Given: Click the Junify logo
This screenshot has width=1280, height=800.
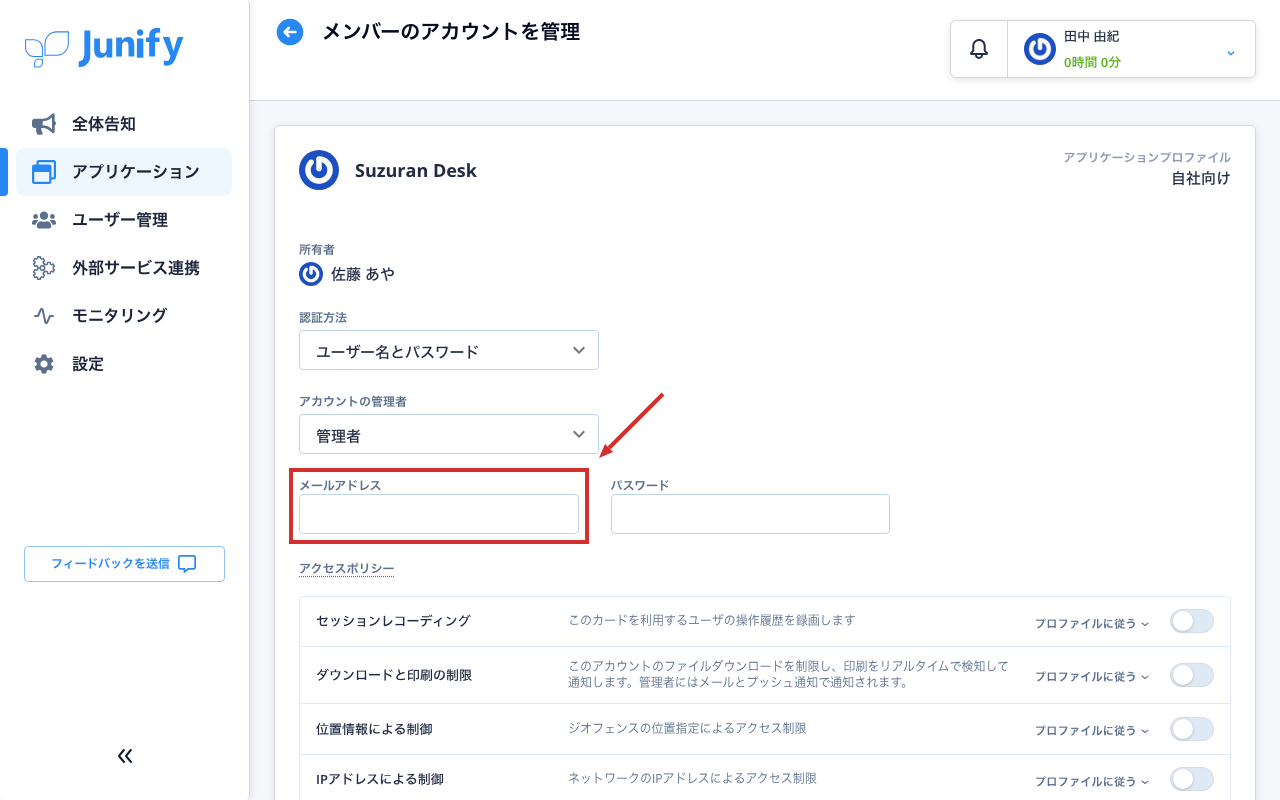Looking at the screenshot, I should [104, 47].
